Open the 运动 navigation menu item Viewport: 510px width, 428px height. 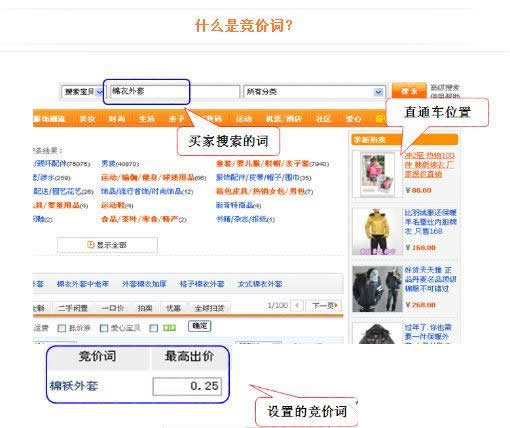[244, 119]
